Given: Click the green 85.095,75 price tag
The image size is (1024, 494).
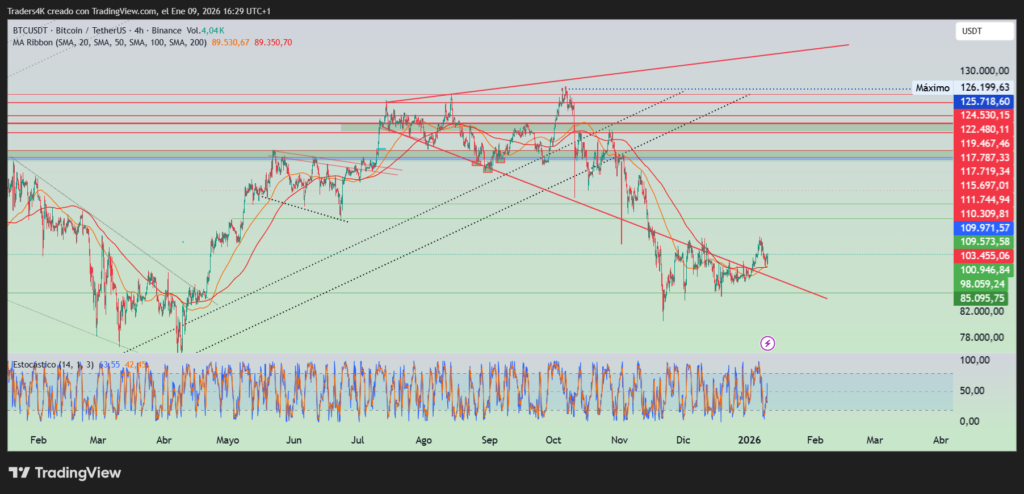Looking at the screenshot, I should pos(985,298).
